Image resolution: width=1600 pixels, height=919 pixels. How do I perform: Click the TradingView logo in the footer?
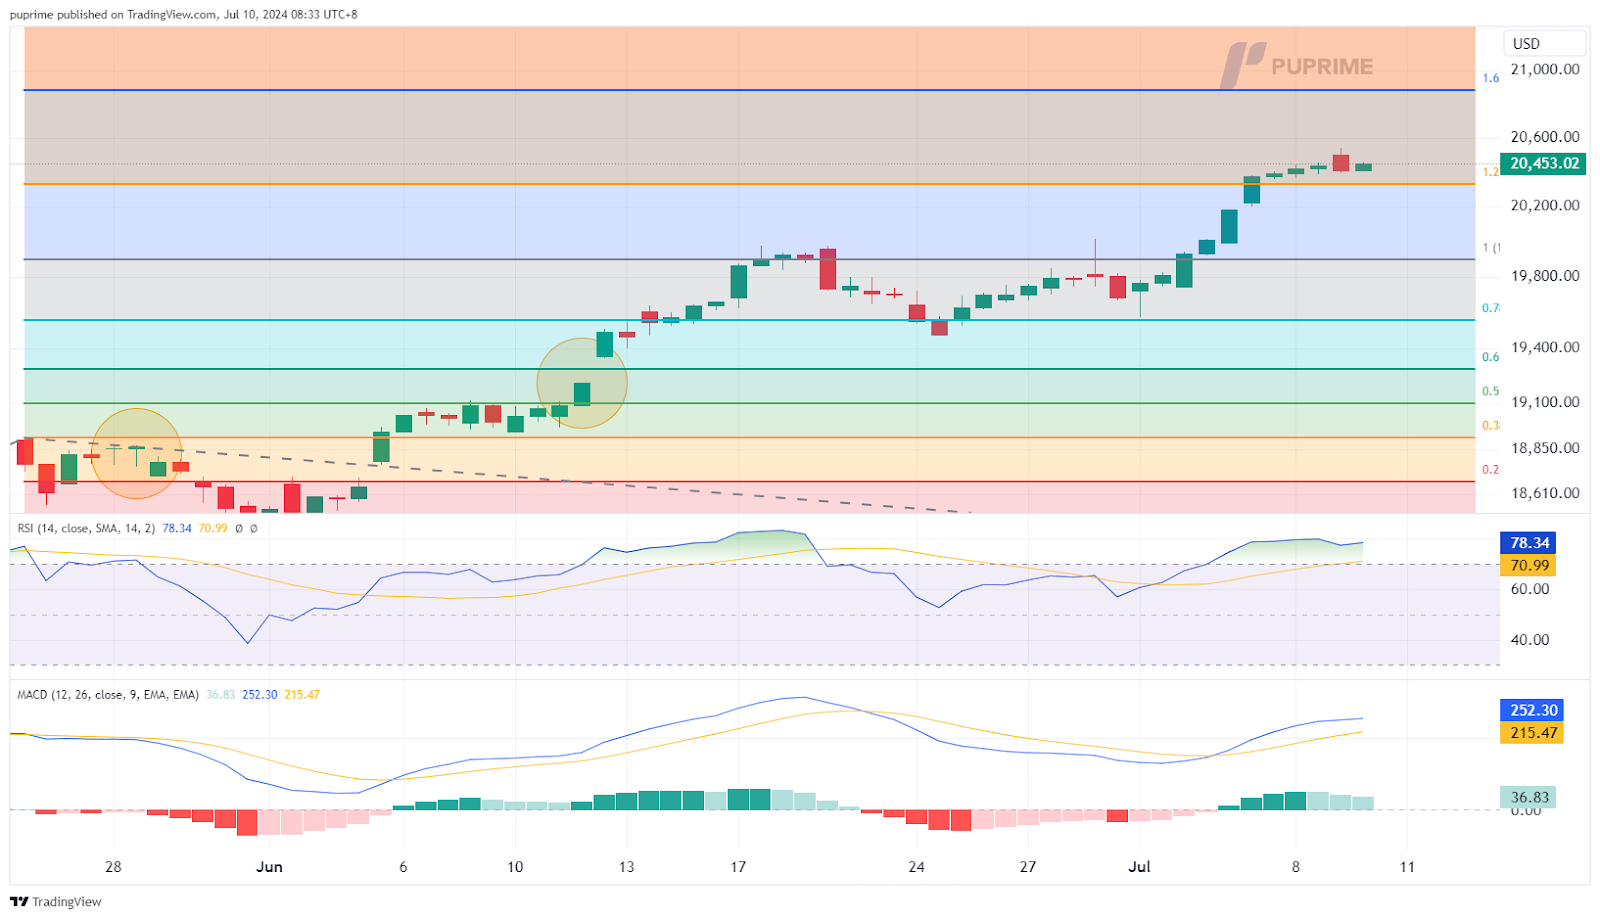click(56, 901)
